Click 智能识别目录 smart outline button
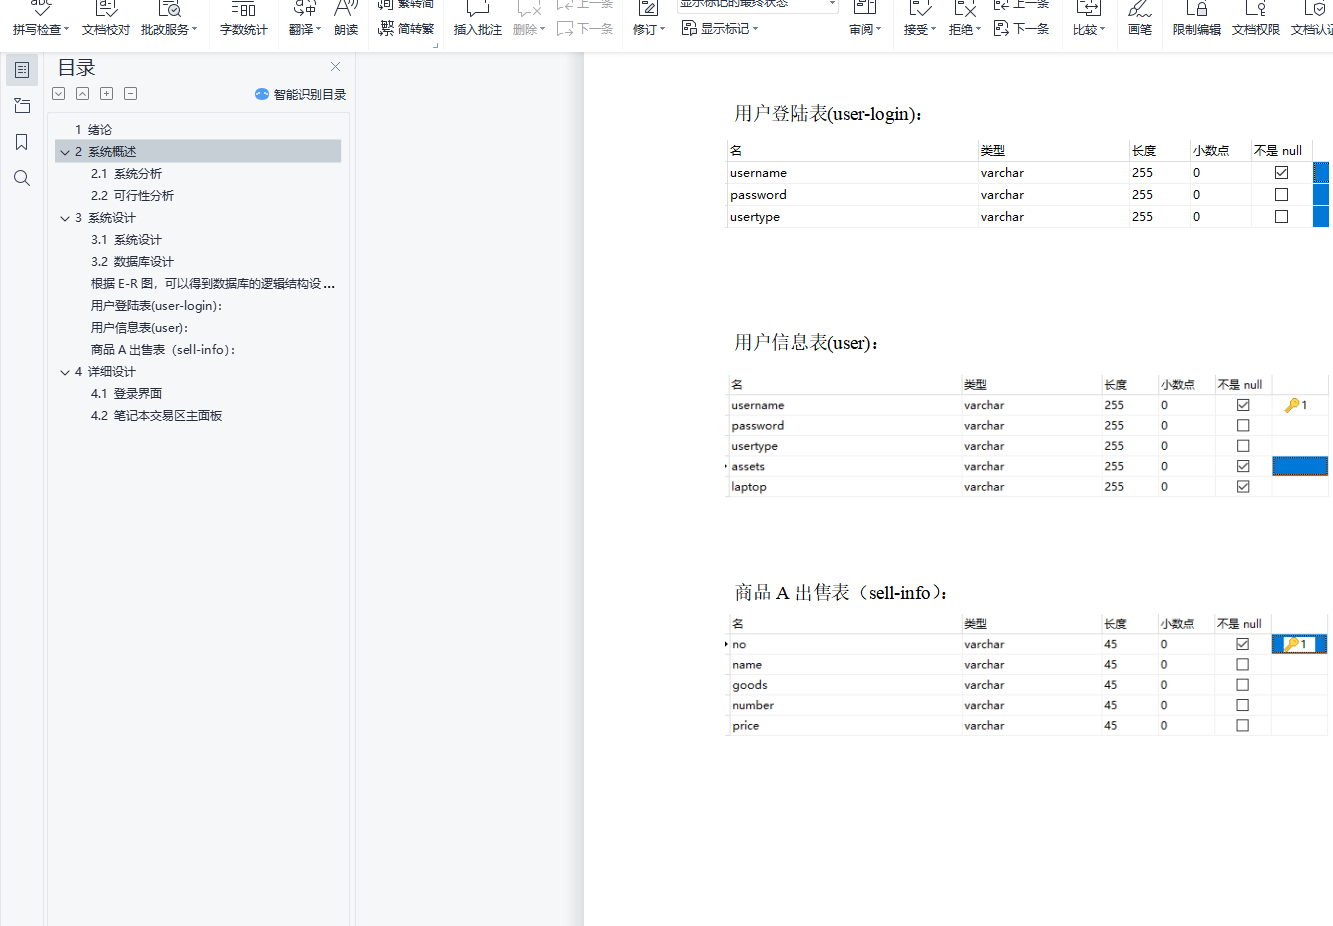Screen dimensions: 1333x926 click(300, 94)
